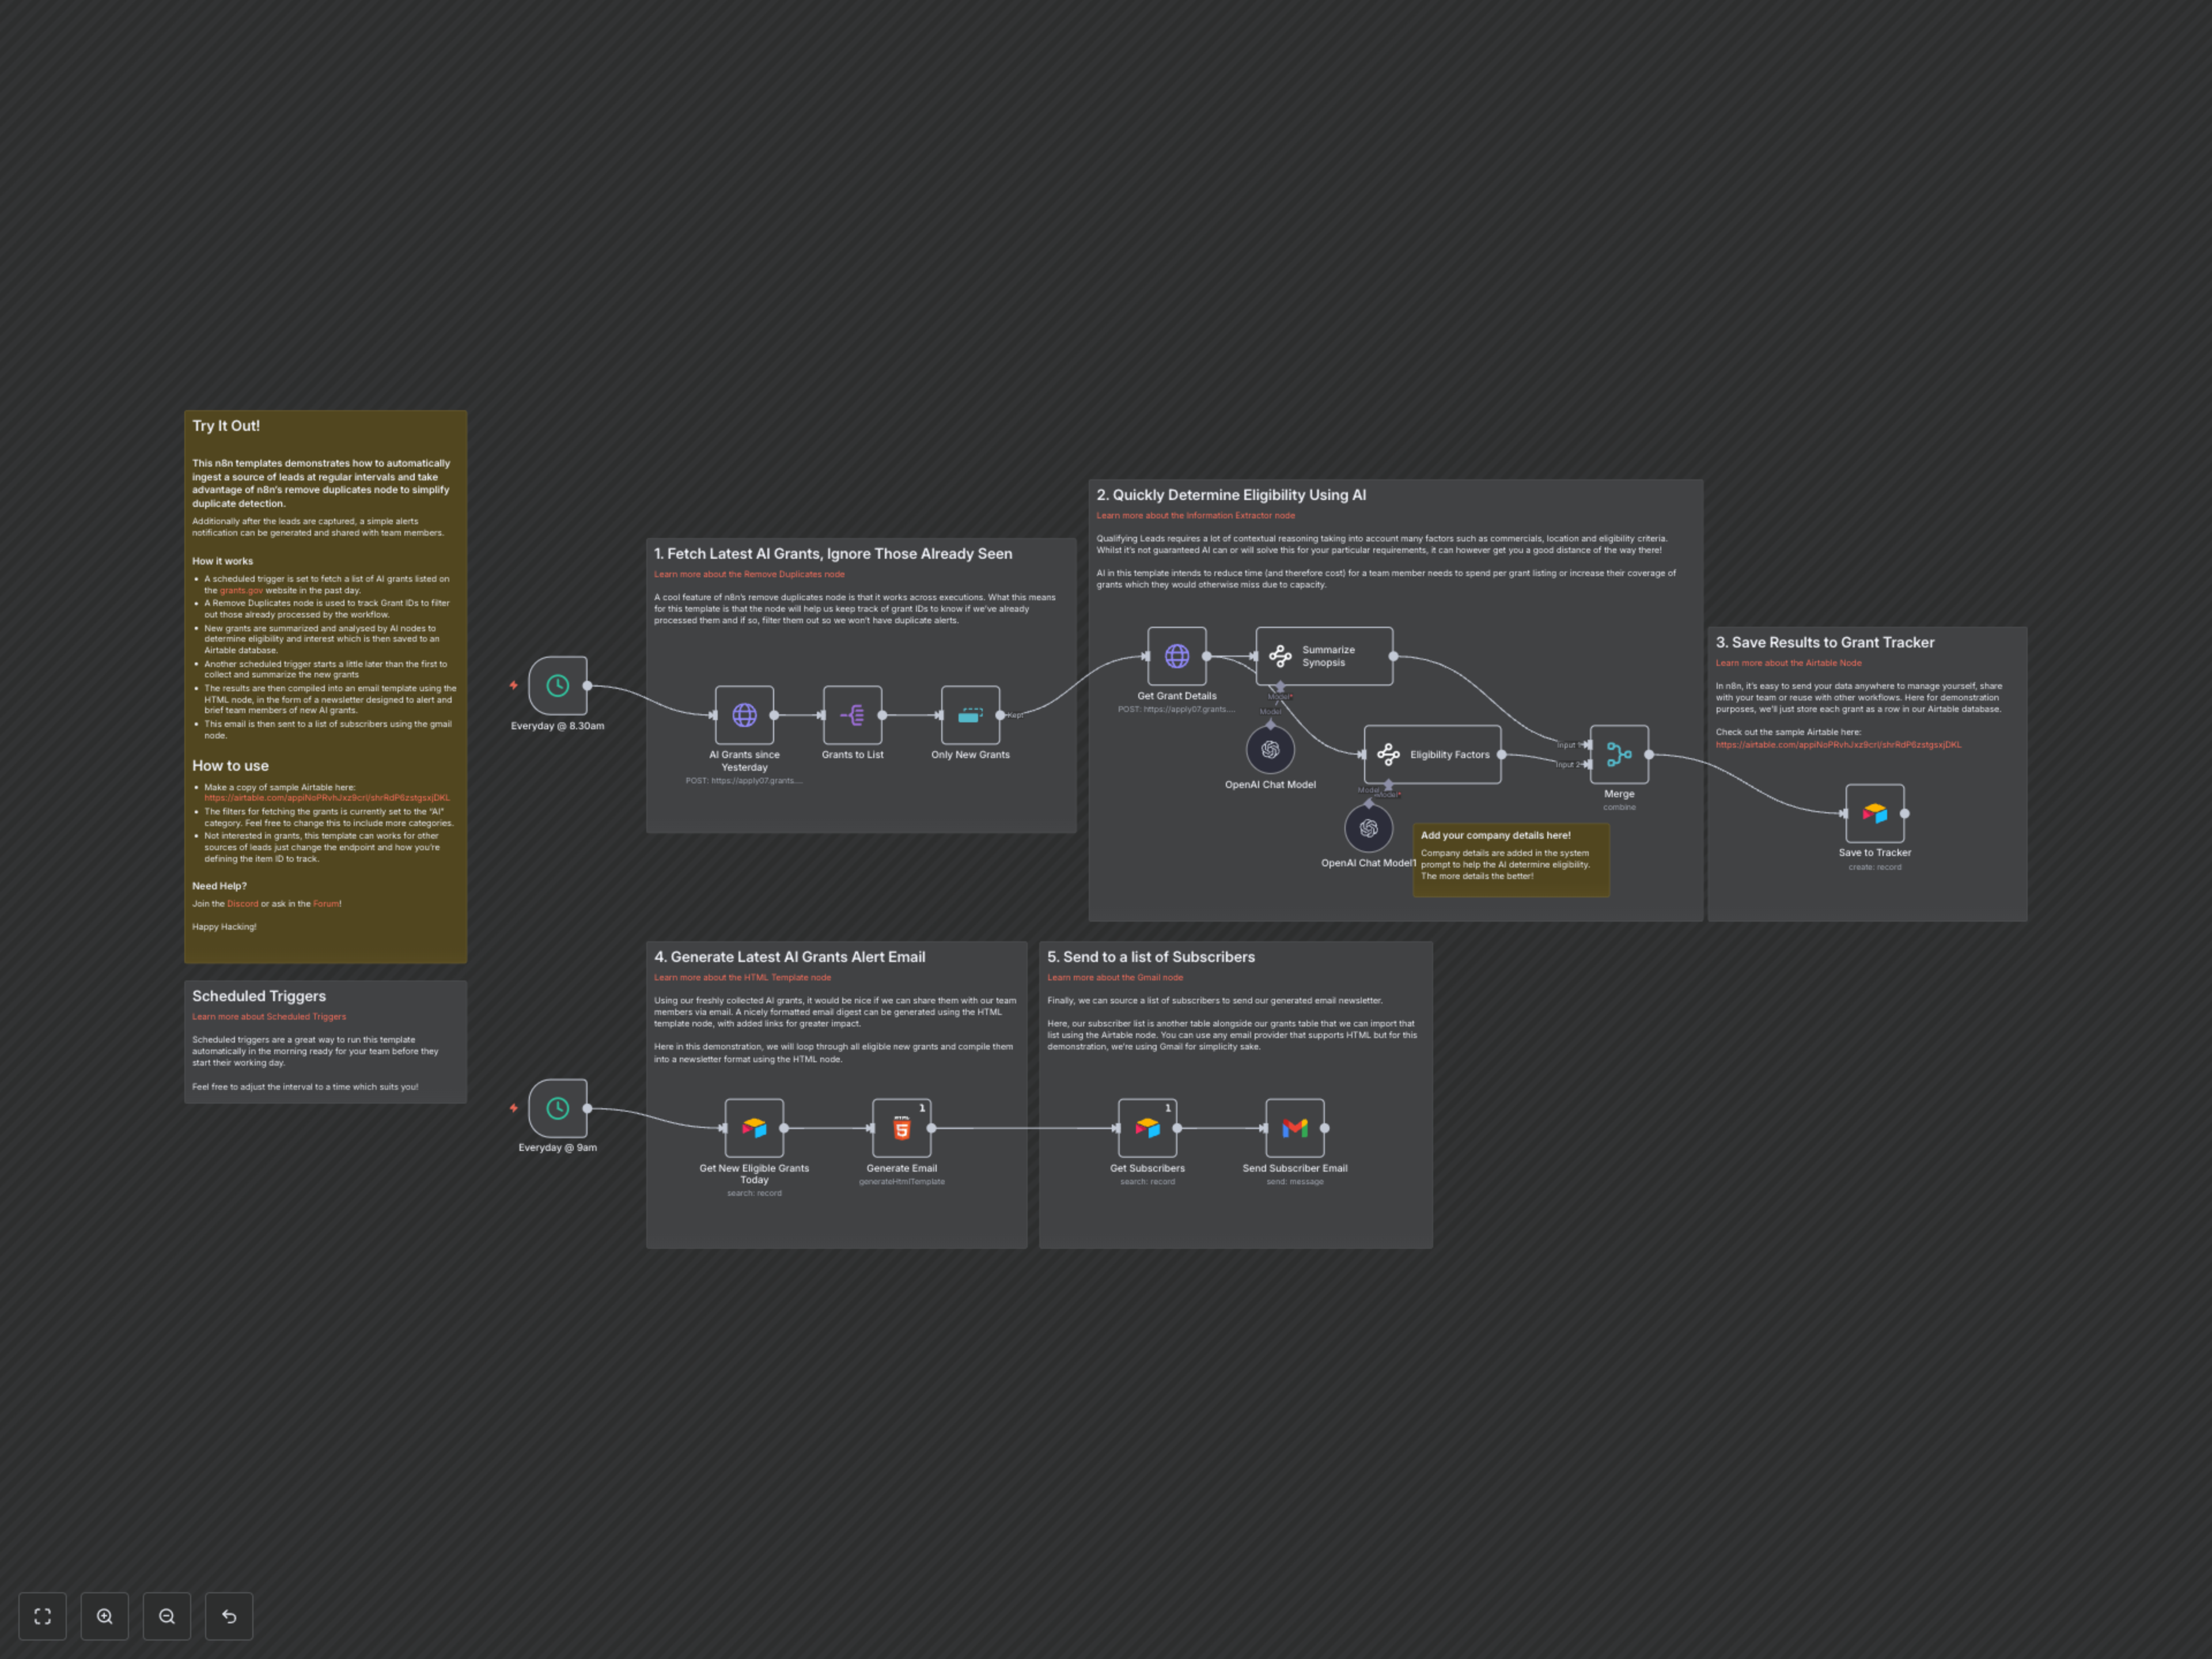Viewport: 2212px width, 1659px height.
Task: Click the Get Subscribers Airtable node
Action: coord(1147,1128)
